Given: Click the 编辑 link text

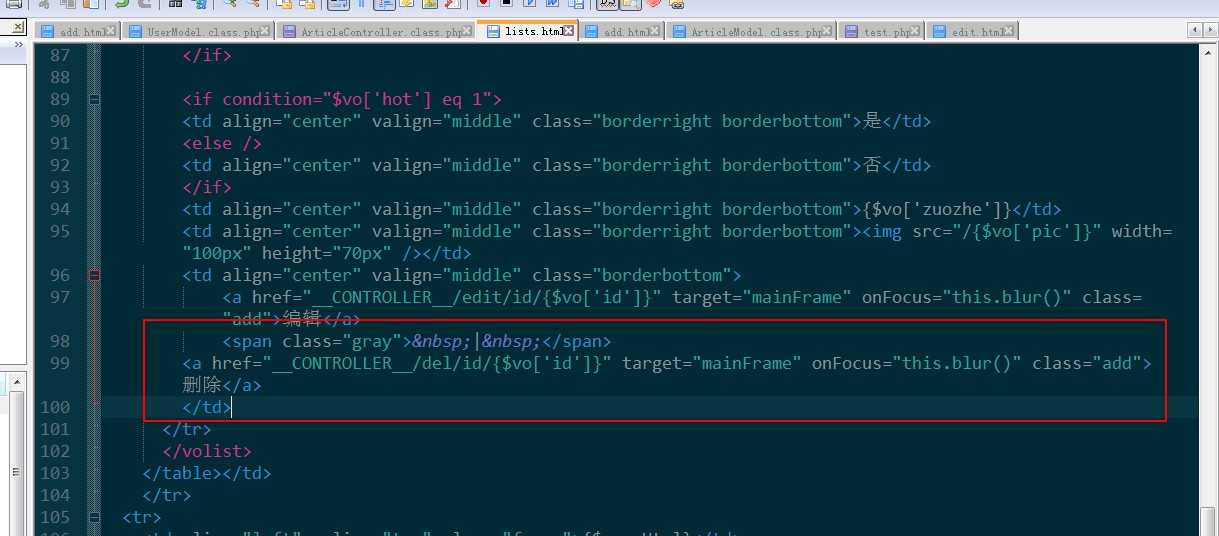Looking at the screenshot, I should point(300,319).
